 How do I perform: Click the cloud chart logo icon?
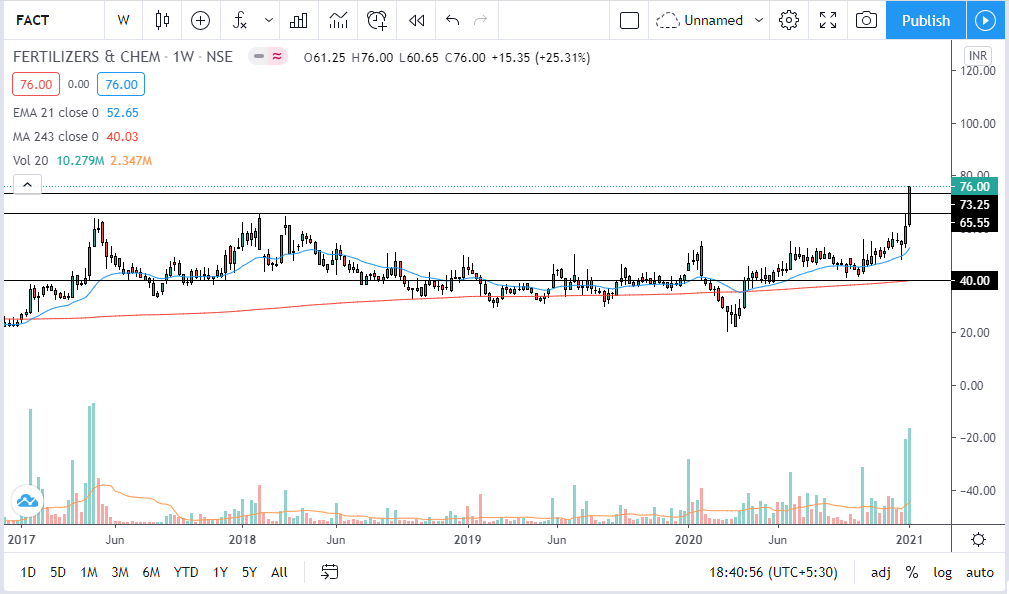[27, 501]
